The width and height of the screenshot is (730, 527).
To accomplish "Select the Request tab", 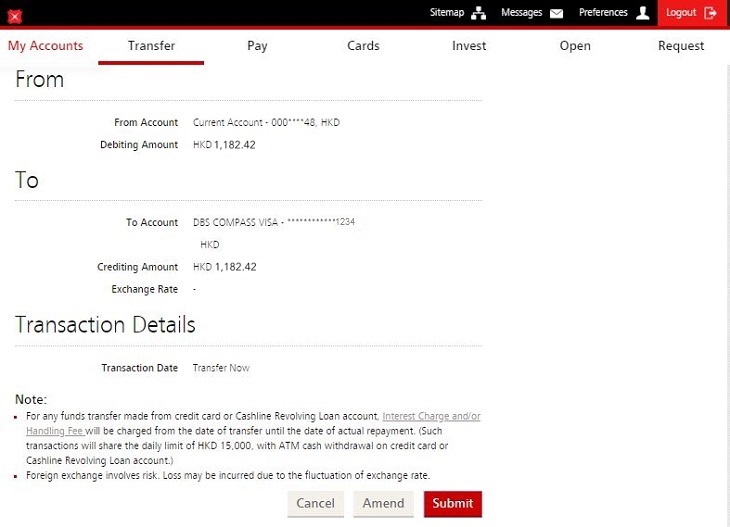I will tap(681, 46).
